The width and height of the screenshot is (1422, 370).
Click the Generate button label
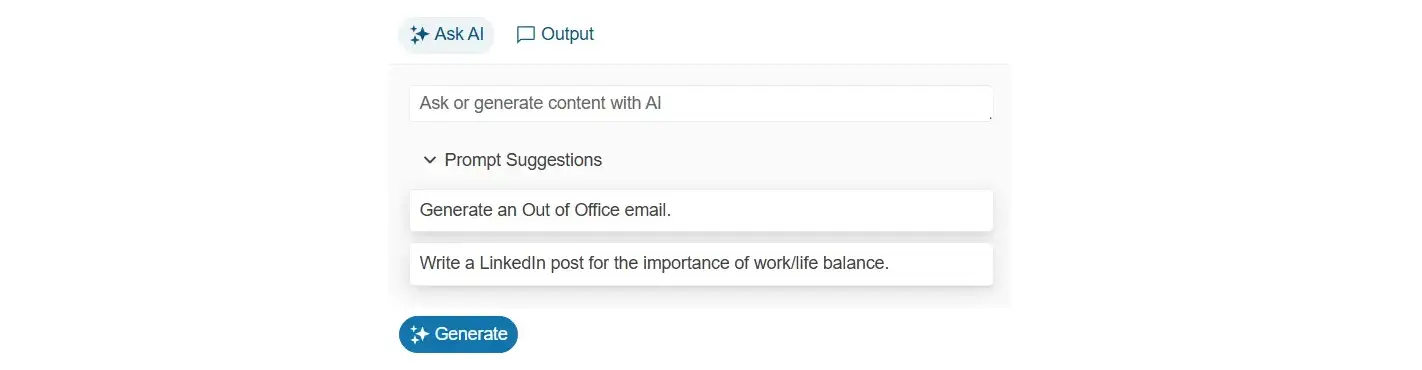pyautogui.click(x=471, y=335)
